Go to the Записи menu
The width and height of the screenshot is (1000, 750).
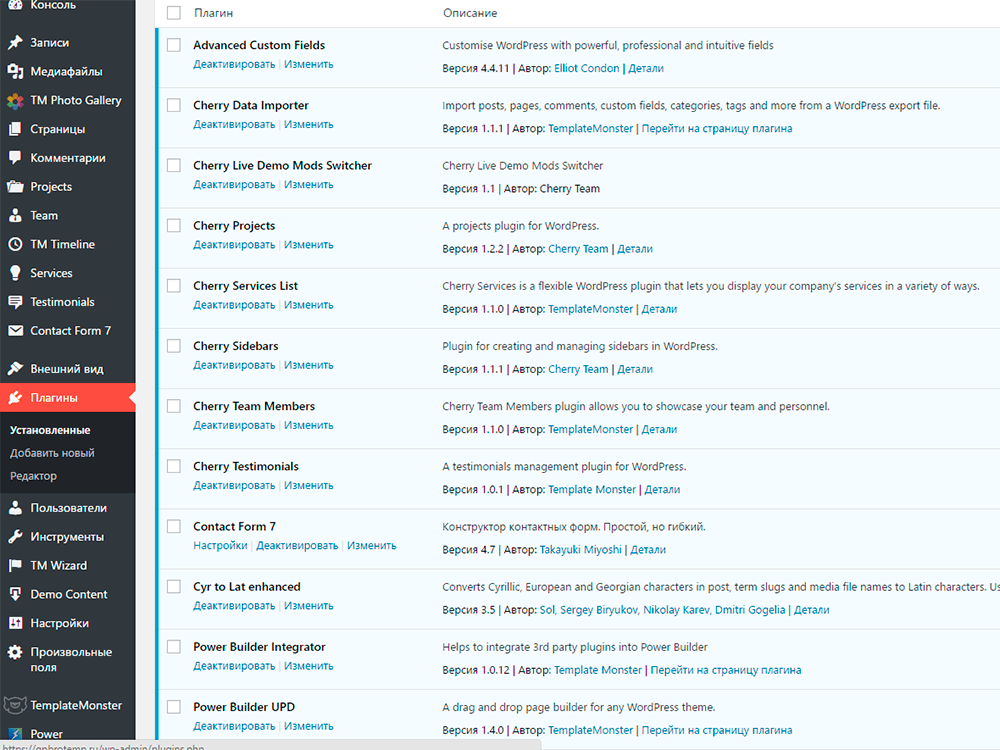[x=50, y=43]
